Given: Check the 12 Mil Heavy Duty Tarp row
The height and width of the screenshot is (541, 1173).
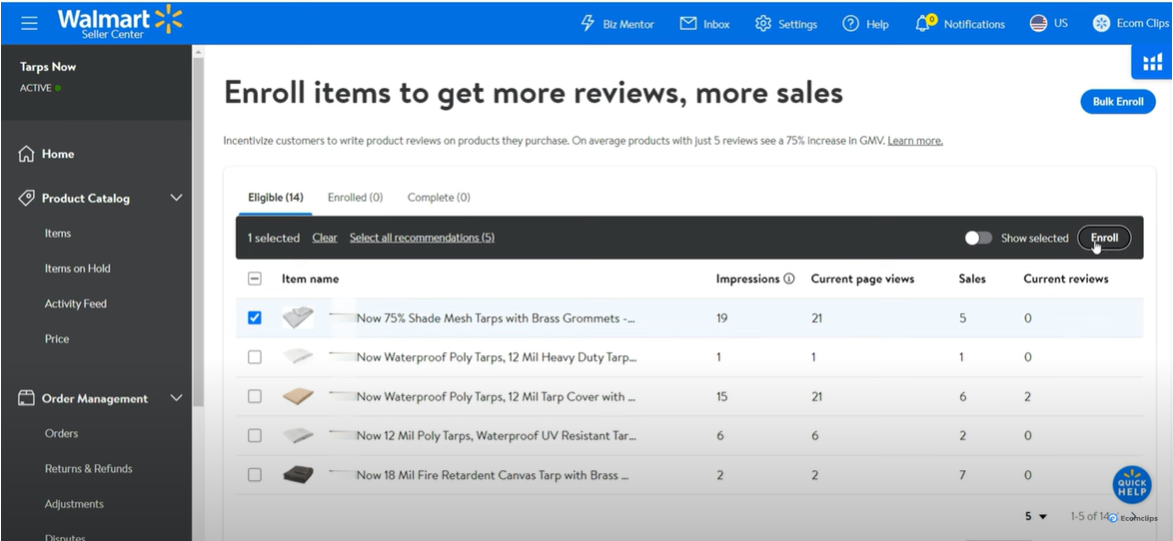Looking at the screenshot, I should [x=254, y=358].
